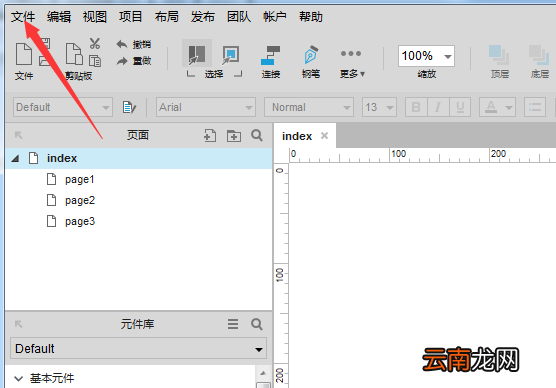556x388 pixels.
Task: Click the page icon beside index row
Action: pos(34,158)
